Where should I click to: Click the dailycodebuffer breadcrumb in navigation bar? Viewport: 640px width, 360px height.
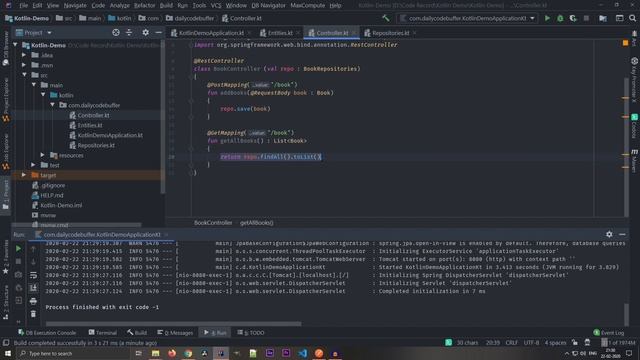190,18
